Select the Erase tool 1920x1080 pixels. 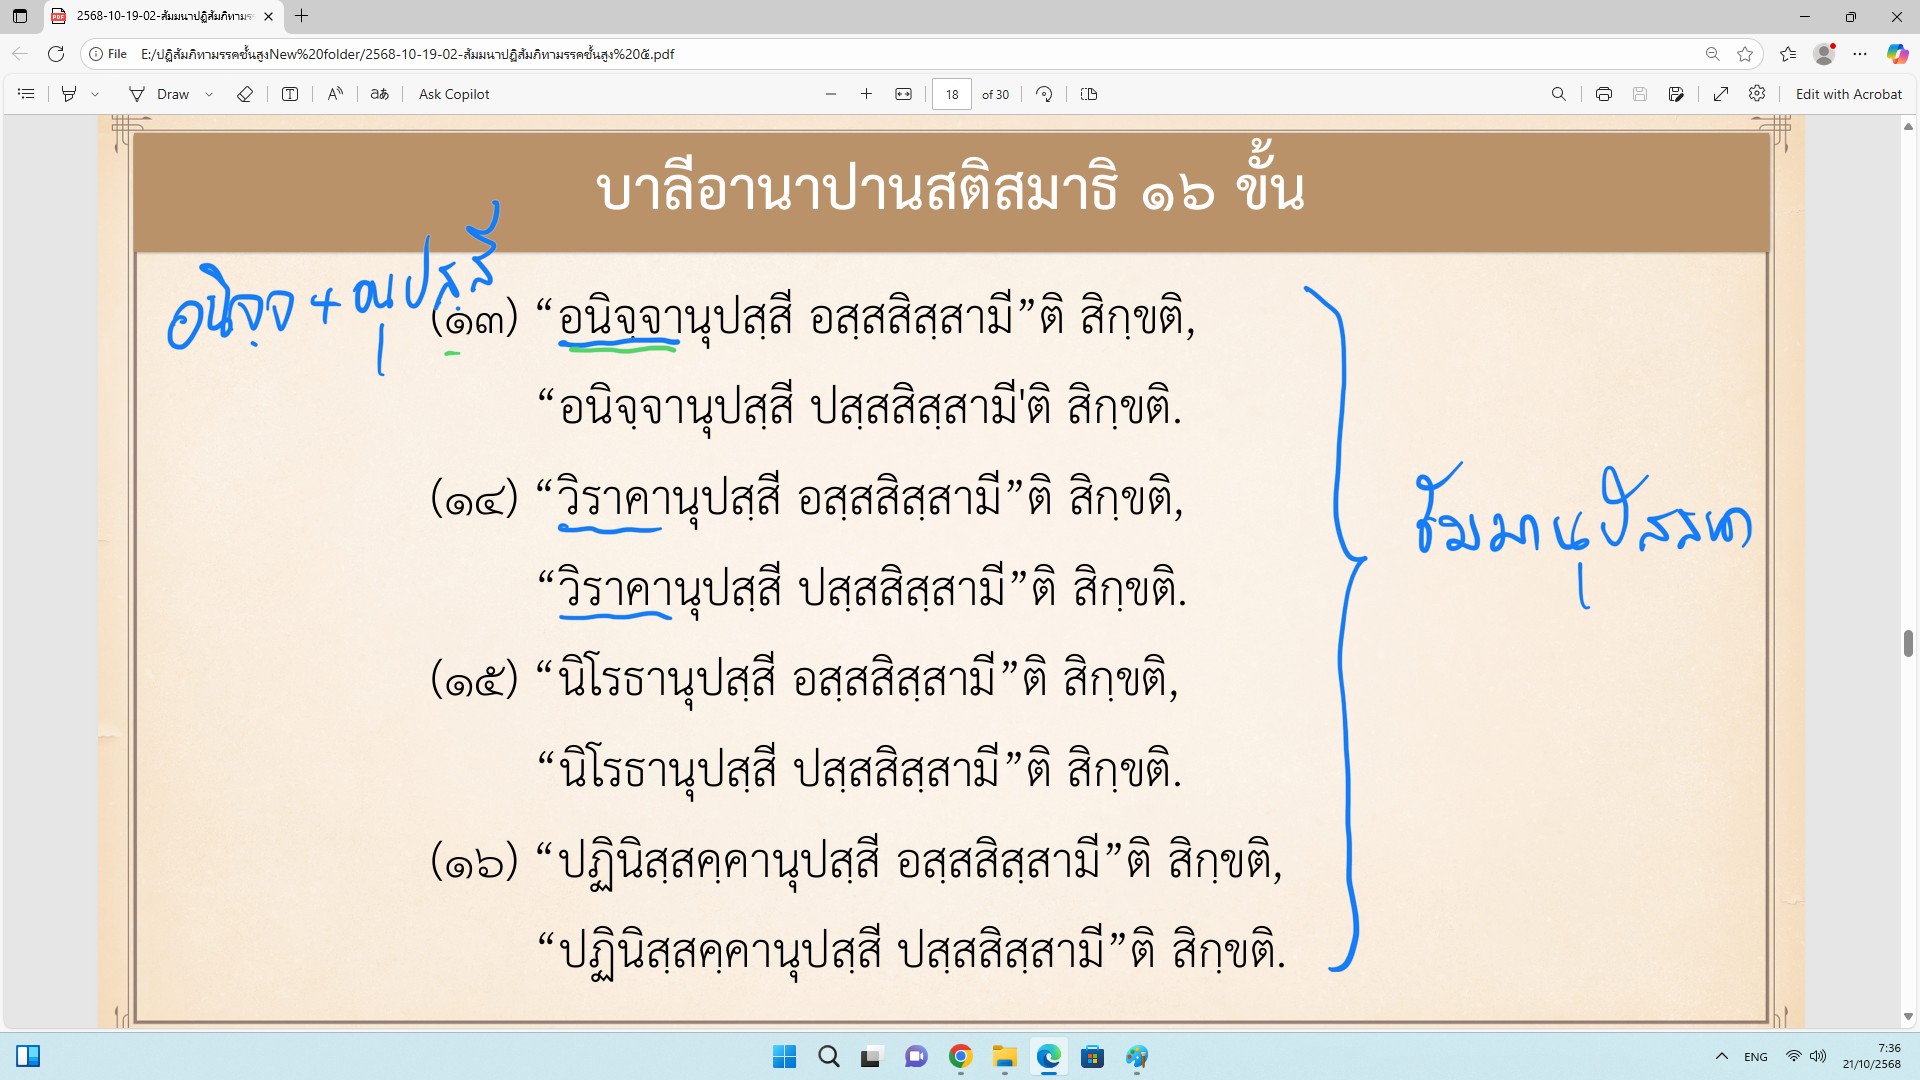[x=245, y=94]
